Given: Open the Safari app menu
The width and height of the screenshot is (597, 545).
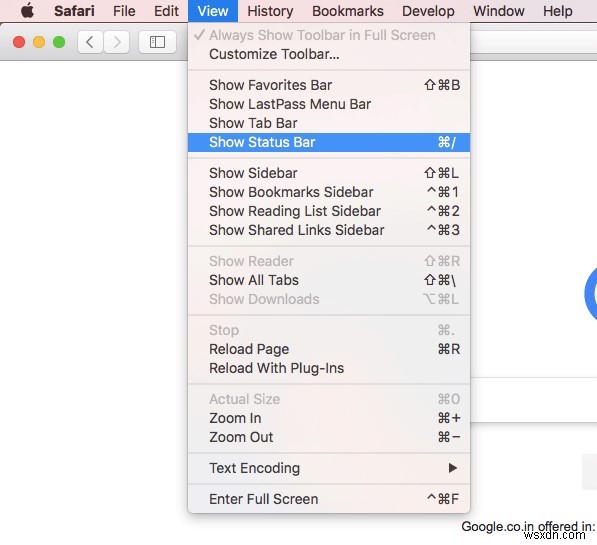Looking at the screenshot, I should pyautogui.click(x=74, y=11).
